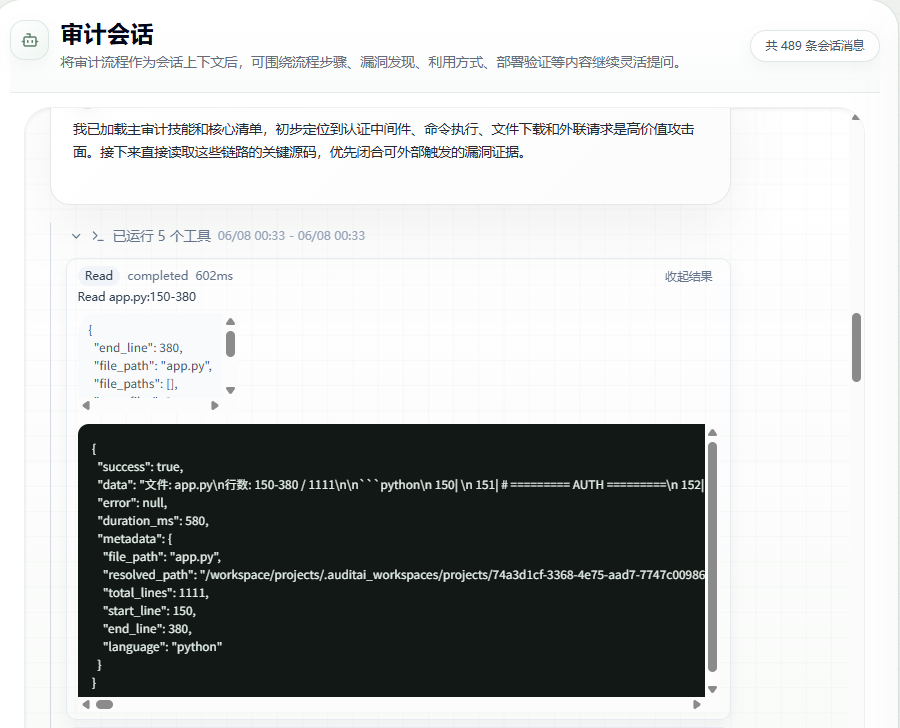The image size is (900, 728).
Task: Click the assistant message starting 我已加载主审计技能
Action: point(383,141)
